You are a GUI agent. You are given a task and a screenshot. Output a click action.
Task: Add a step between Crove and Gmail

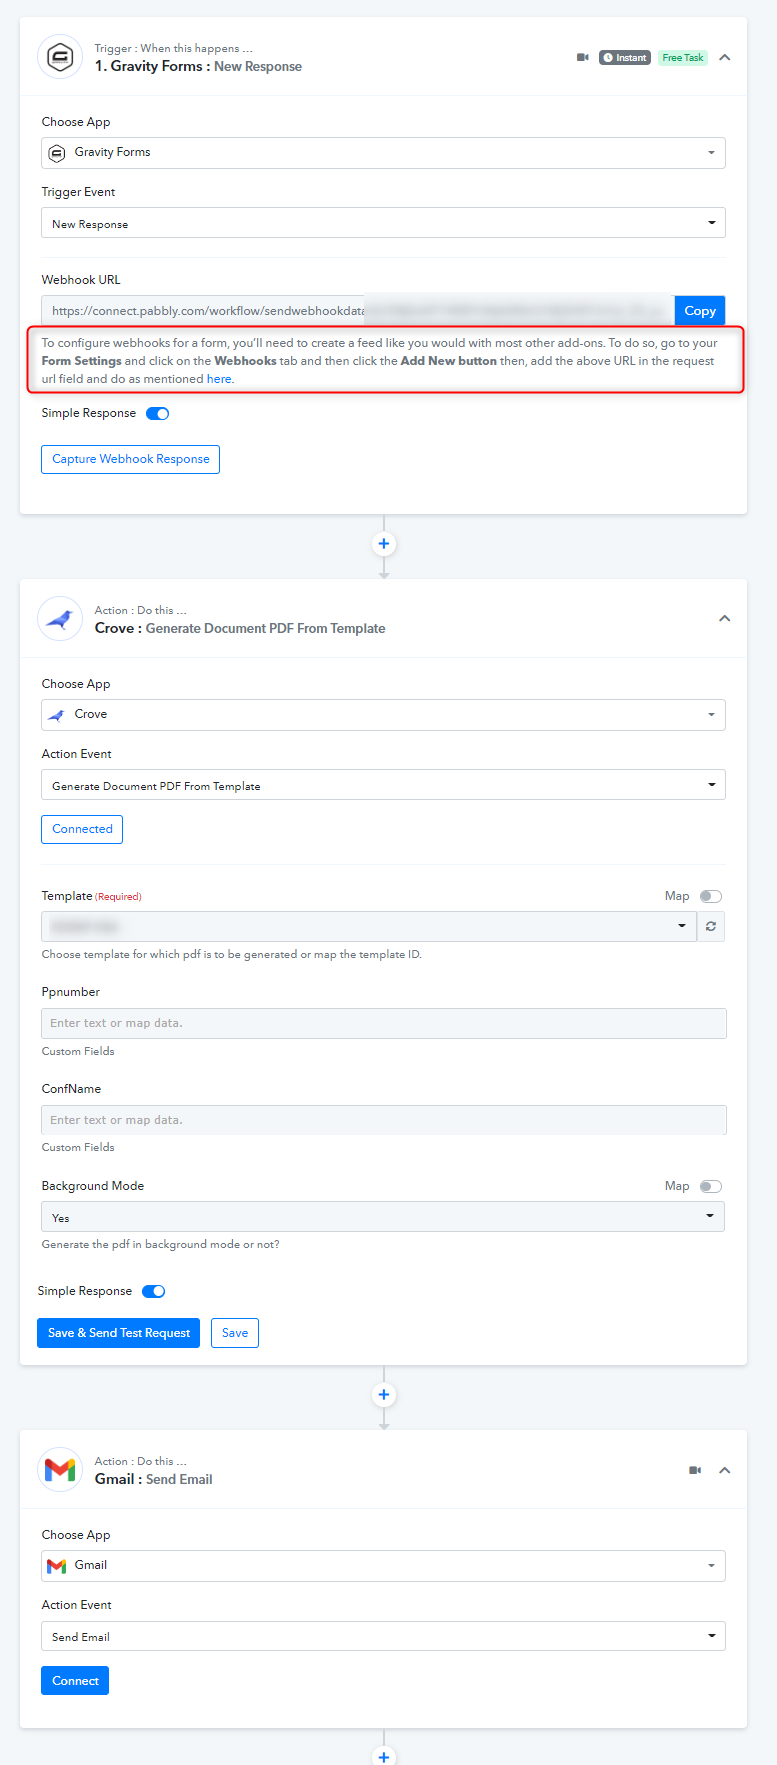384,1395
